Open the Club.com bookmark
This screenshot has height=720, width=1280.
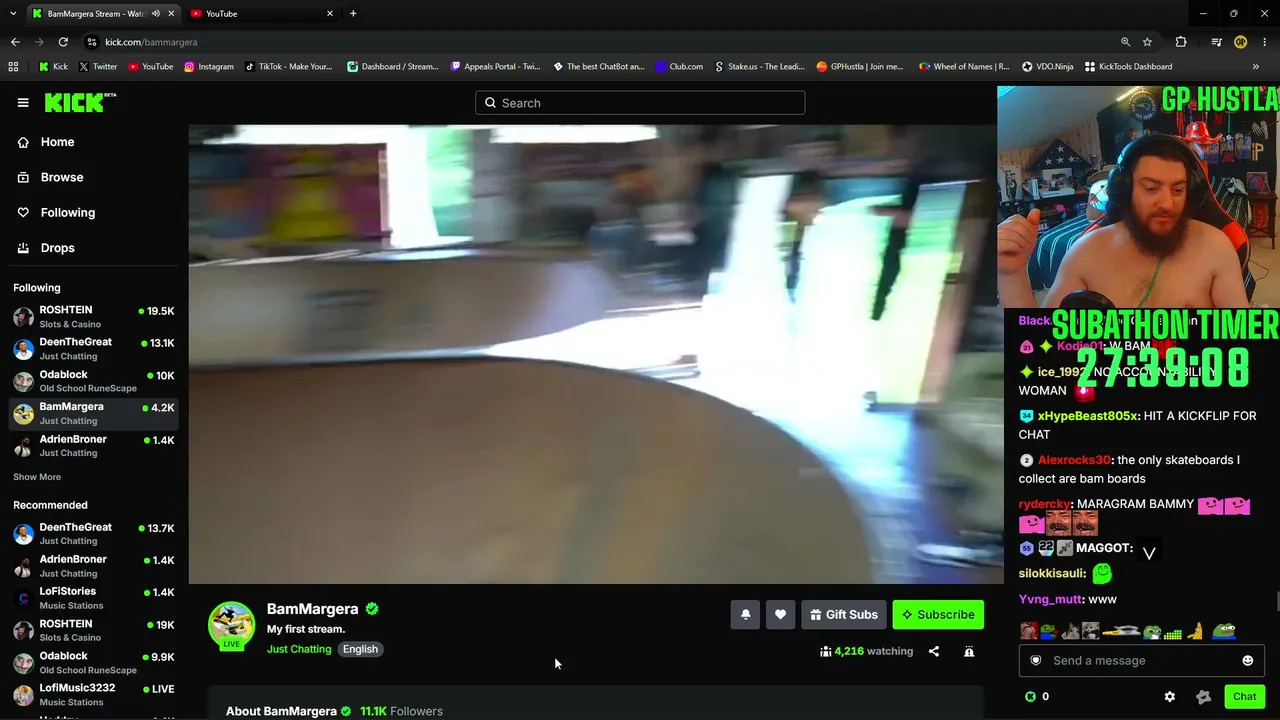point(679,67)
